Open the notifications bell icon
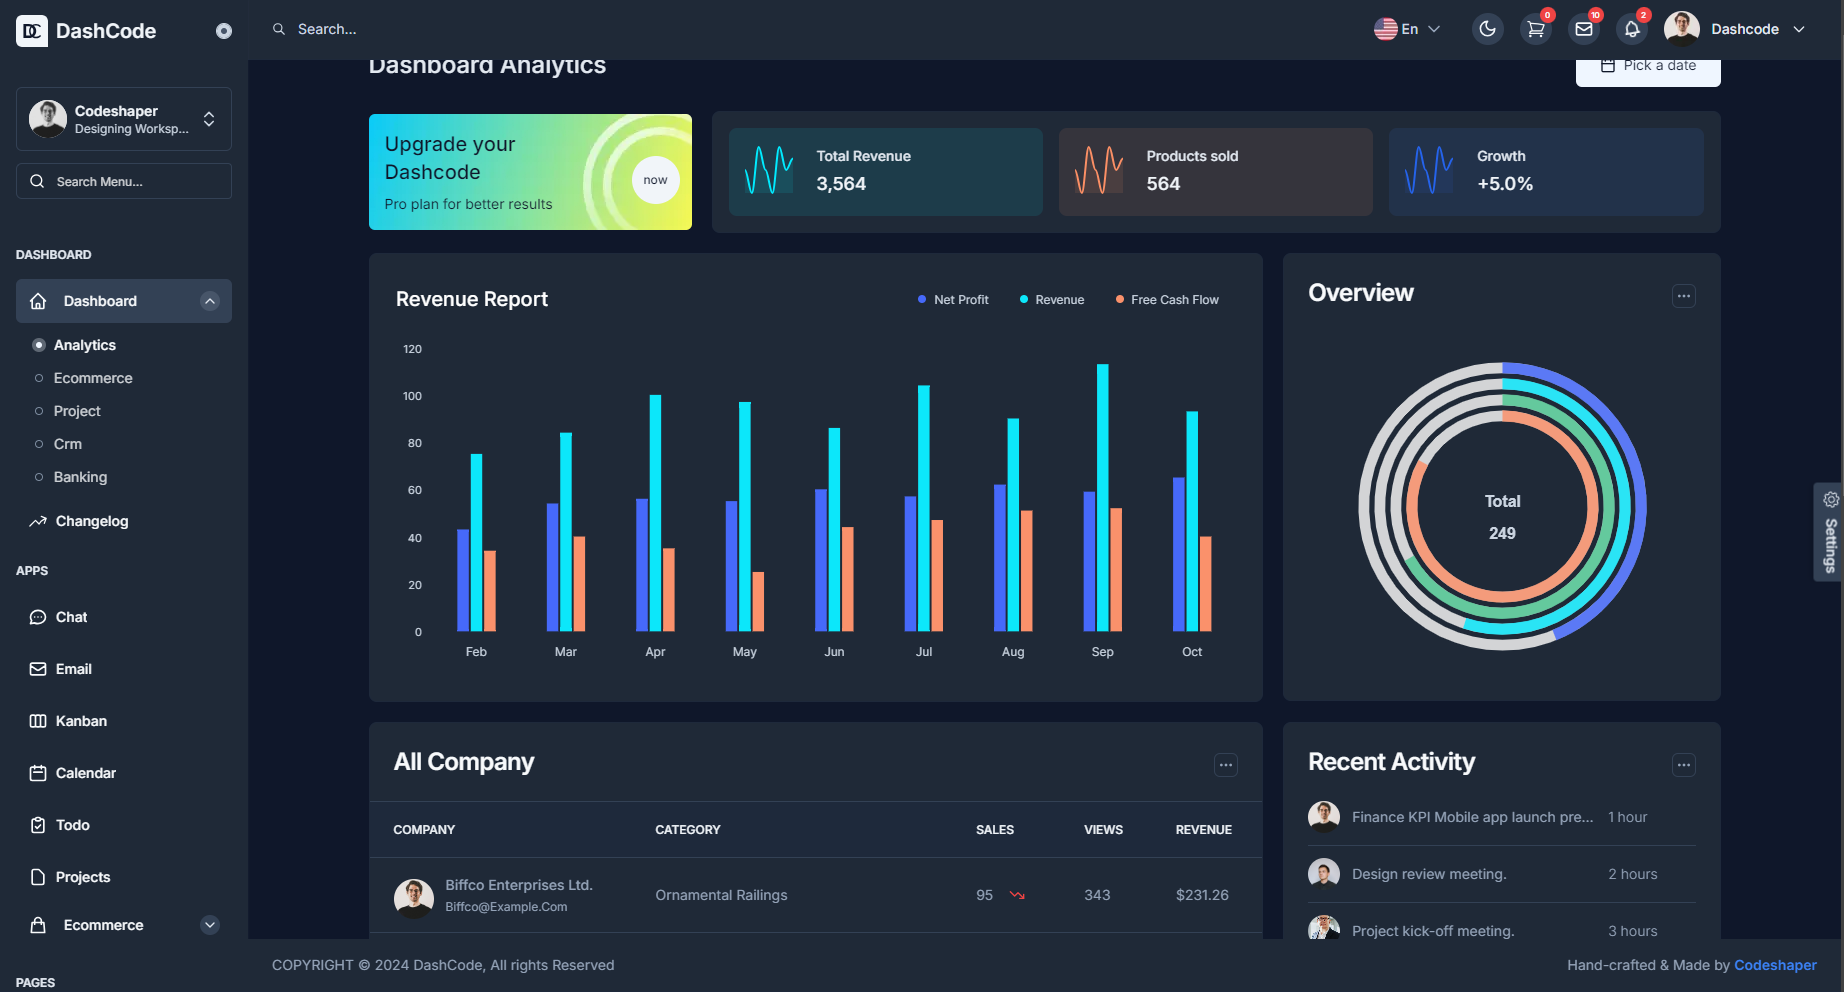This screenshot has width=1844, height=992. point(1632,29)
